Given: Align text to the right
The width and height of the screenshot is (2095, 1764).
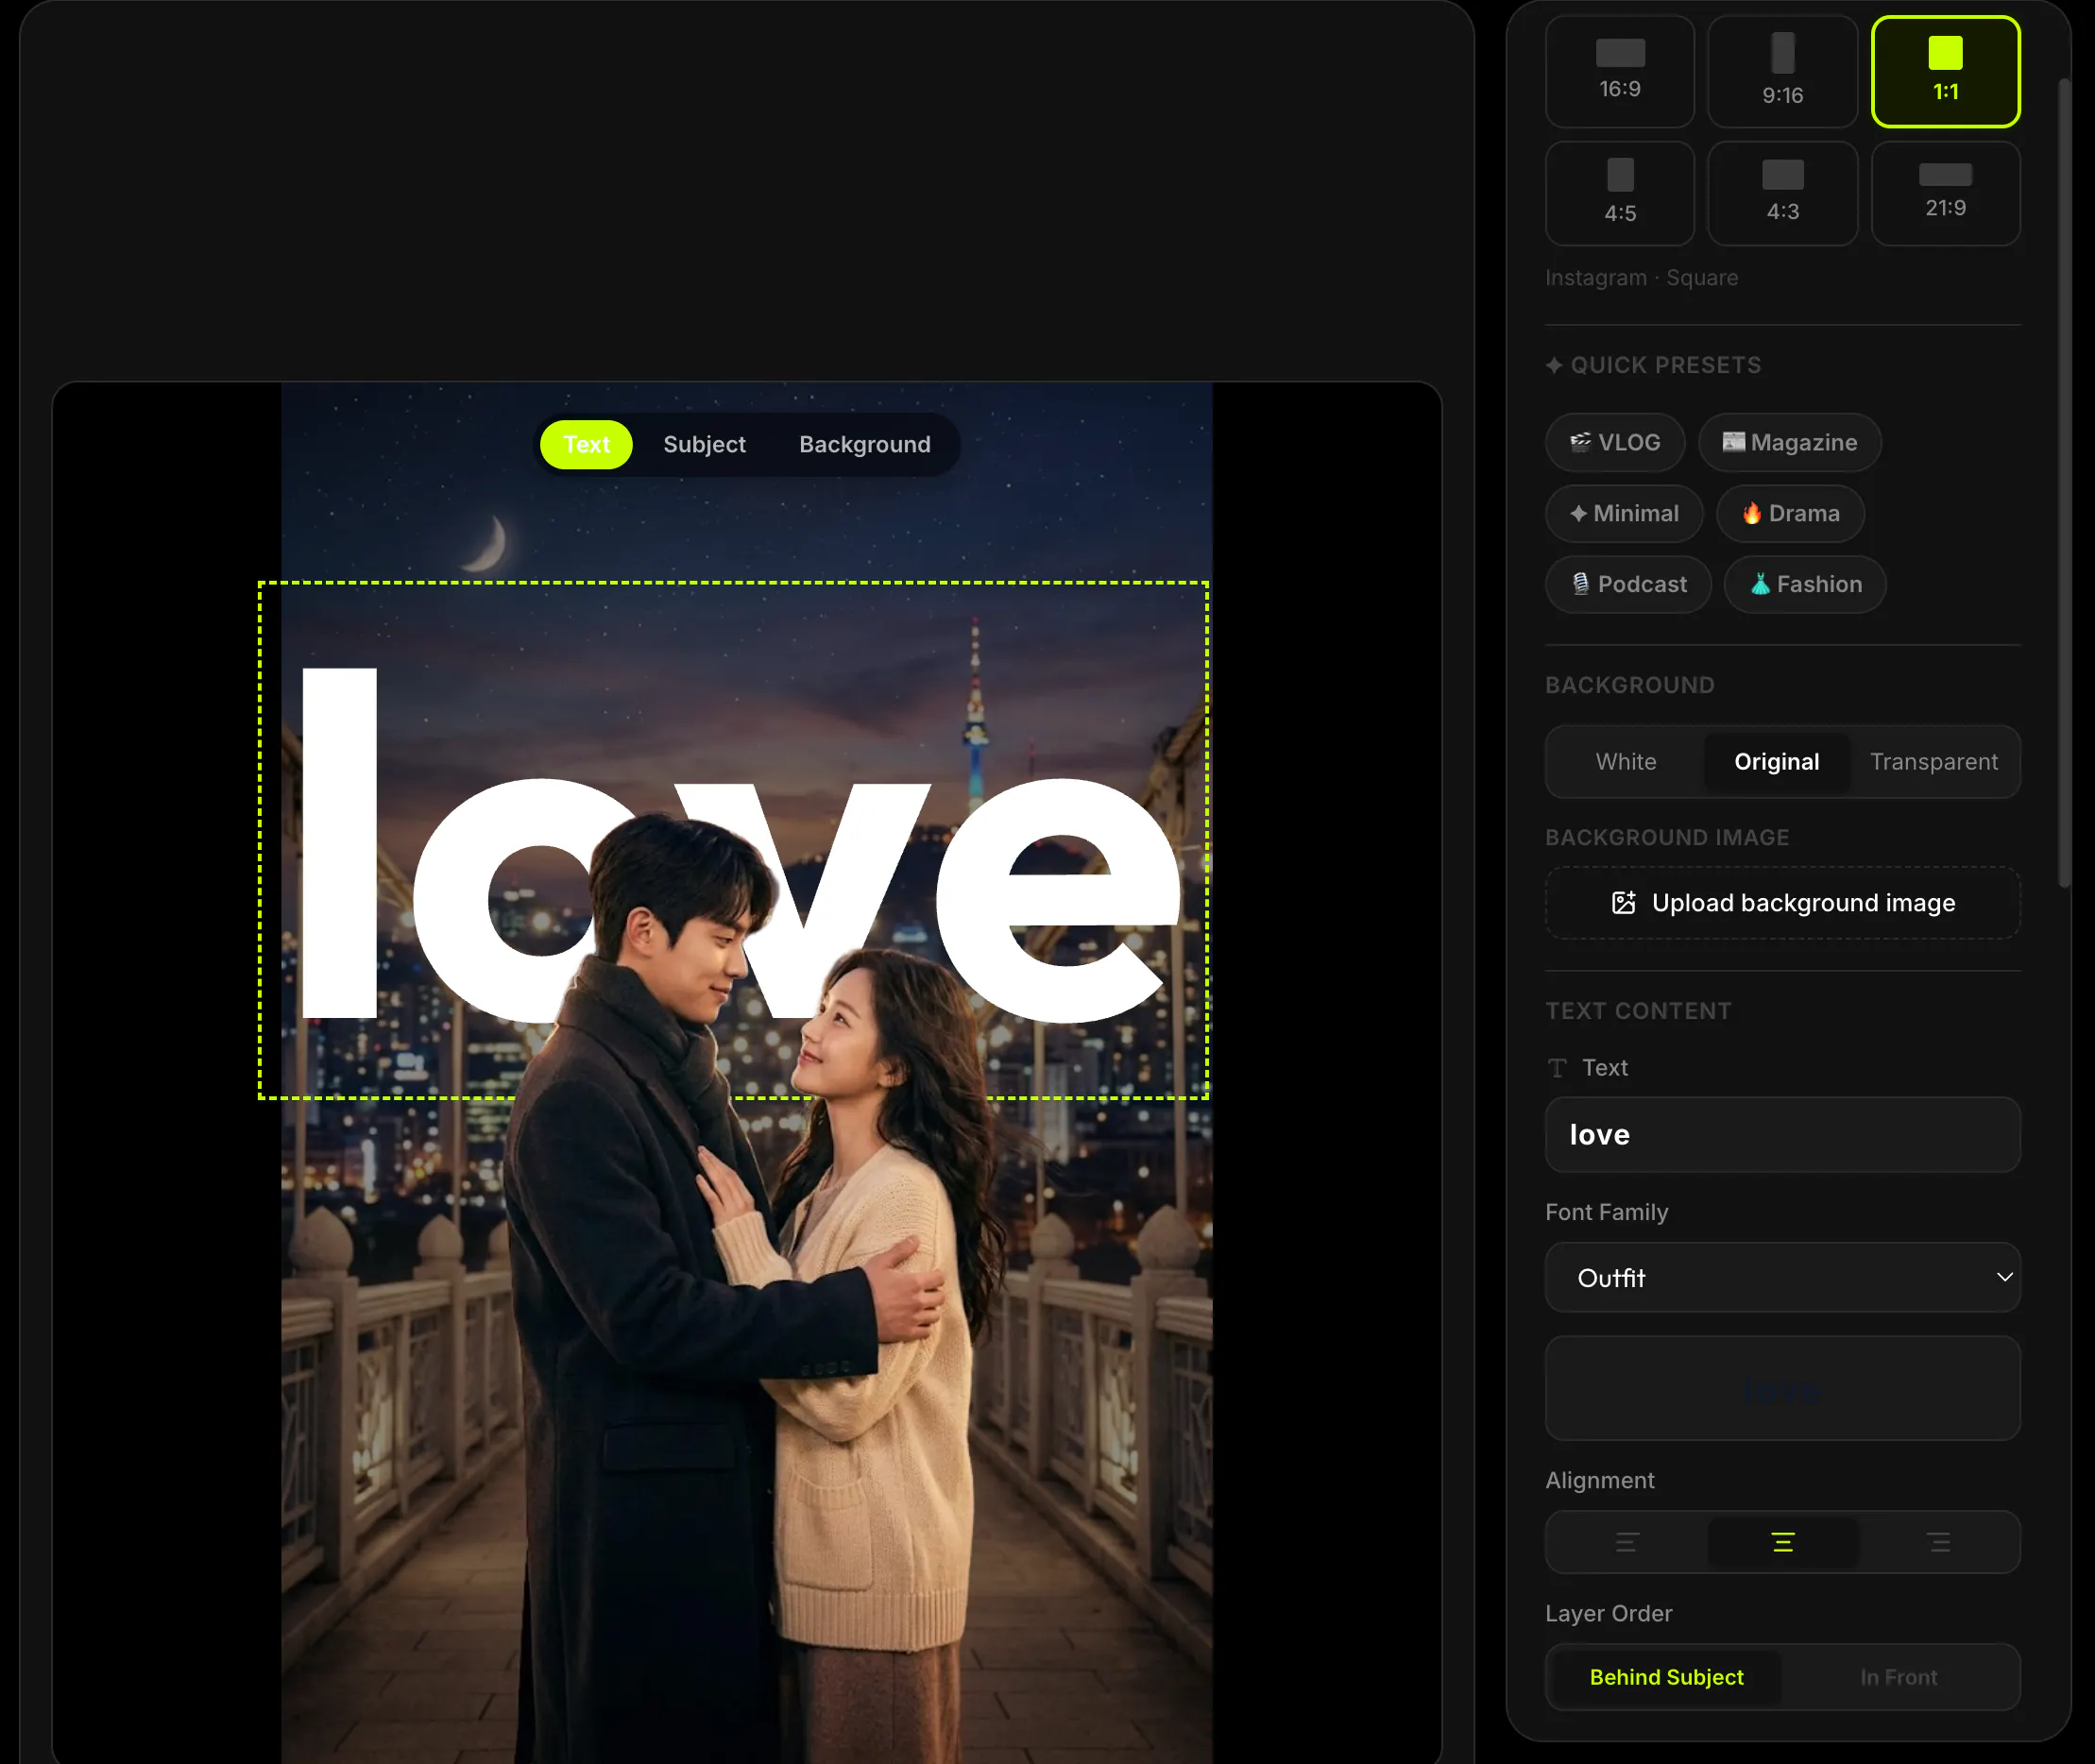Looking at the screenshot, I should pyautogui.click(x=1939, y=1542).
